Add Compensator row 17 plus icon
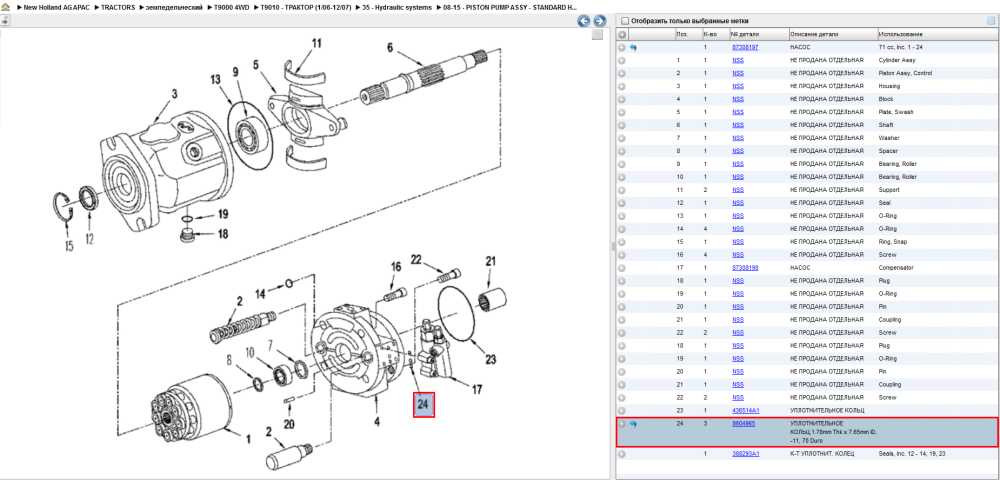This screenshot has width=1000, height=480. point(622,268)
